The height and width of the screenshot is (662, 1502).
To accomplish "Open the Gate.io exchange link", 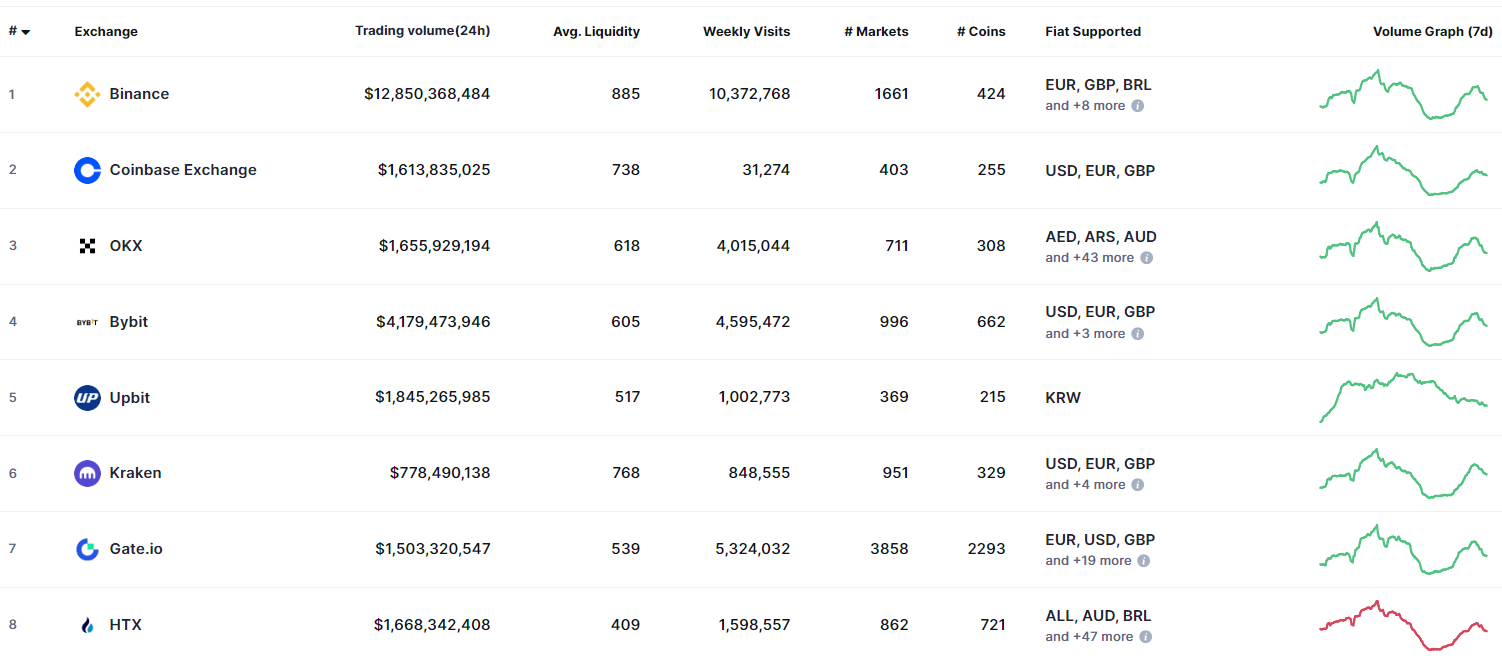I will (x=136, y=549).
